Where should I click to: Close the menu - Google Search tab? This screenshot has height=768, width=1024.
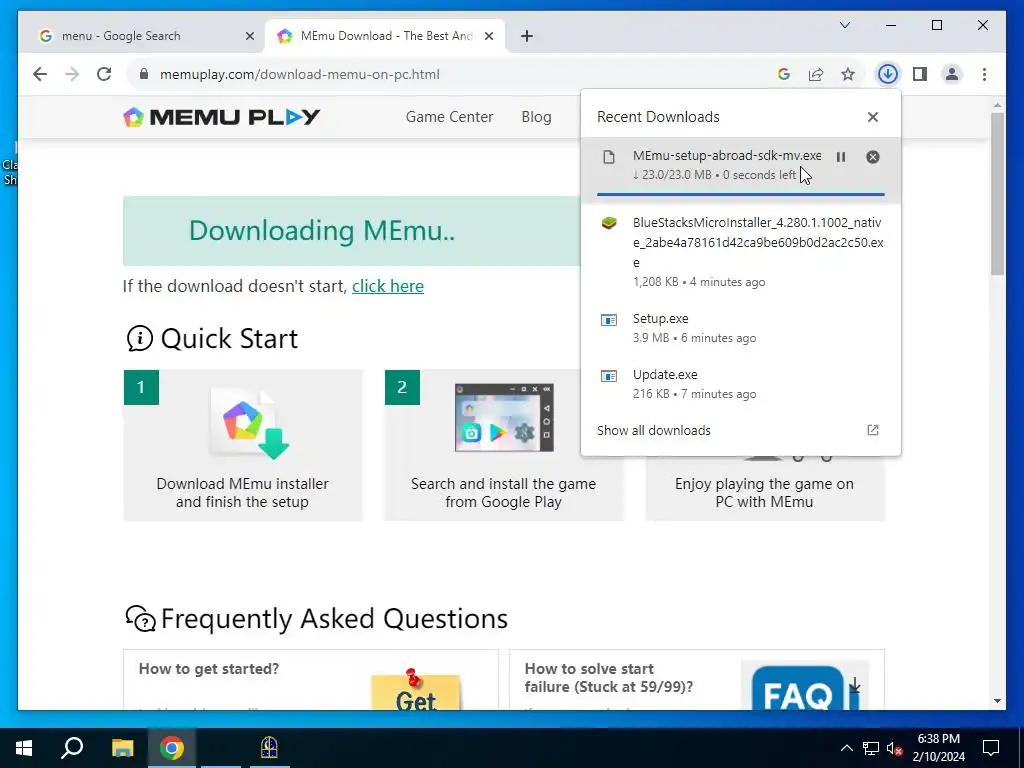pos(249,37)
